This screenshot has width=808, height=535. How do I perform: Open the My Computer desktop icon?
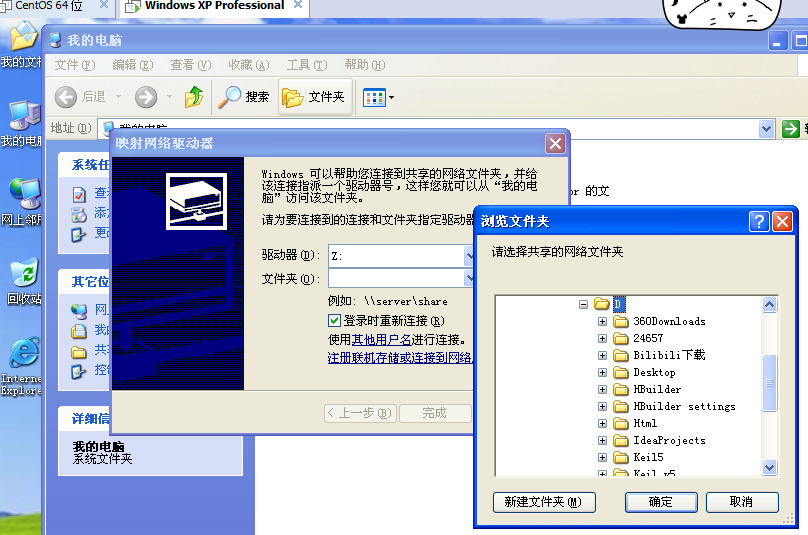pyautogui.click(x=23, y=124)
